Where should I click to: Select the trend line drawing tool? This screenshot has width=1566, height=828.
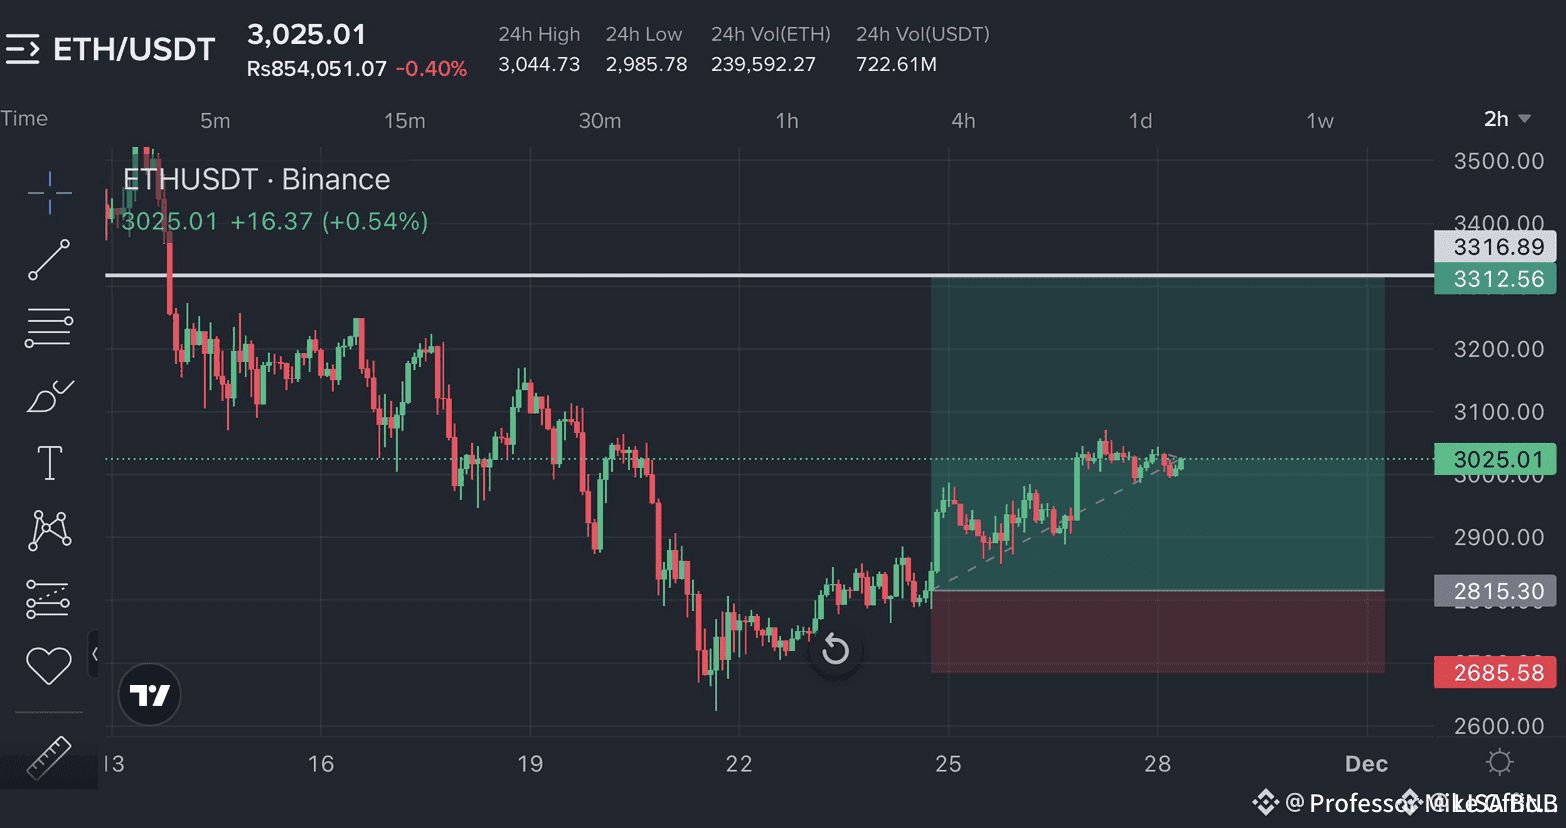[49, 260]
